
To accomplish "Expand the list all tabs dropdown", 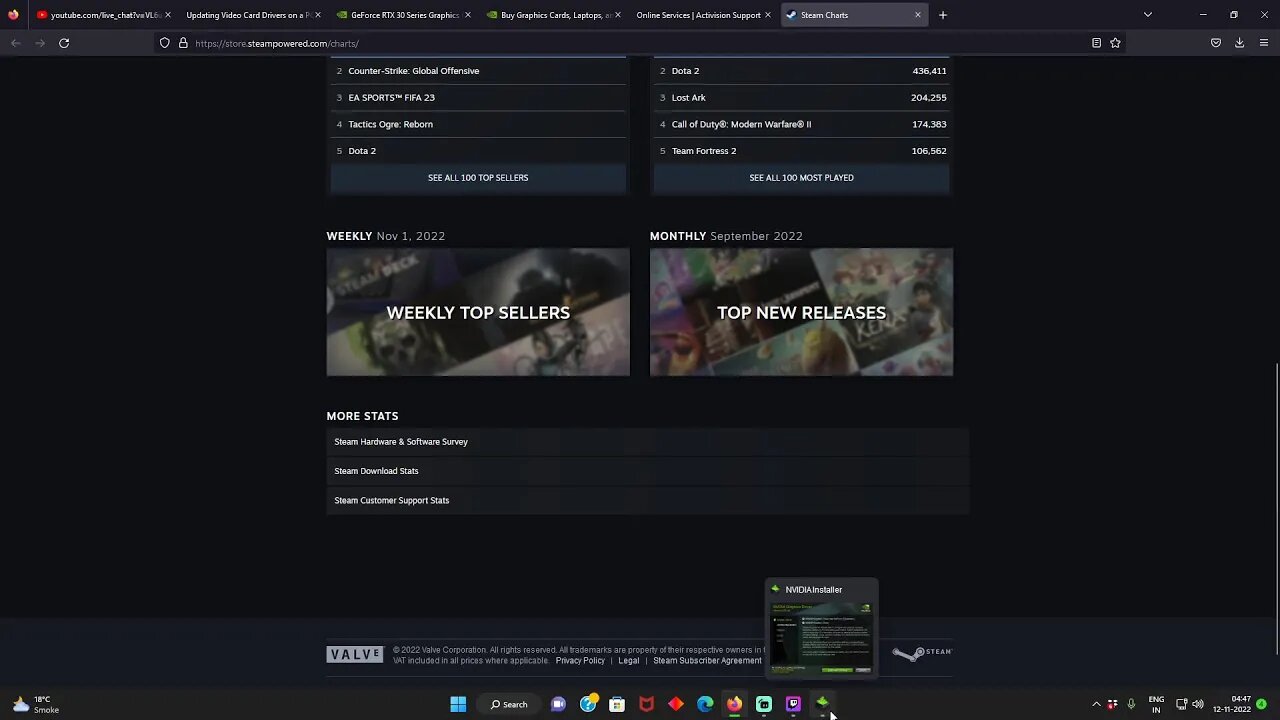I will pyautogui.click(x=1147, y=15).
